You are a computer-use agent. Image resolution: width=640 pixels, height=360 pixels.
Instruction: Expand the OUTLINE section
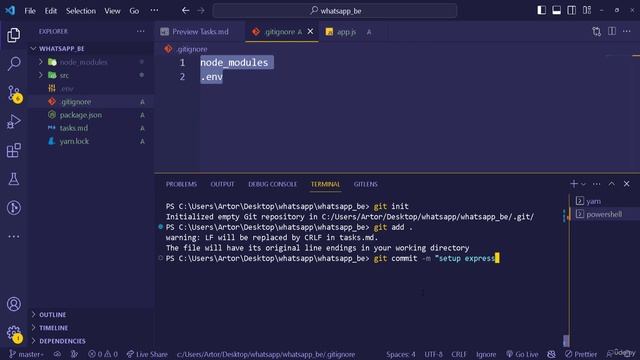click(52, 315)
